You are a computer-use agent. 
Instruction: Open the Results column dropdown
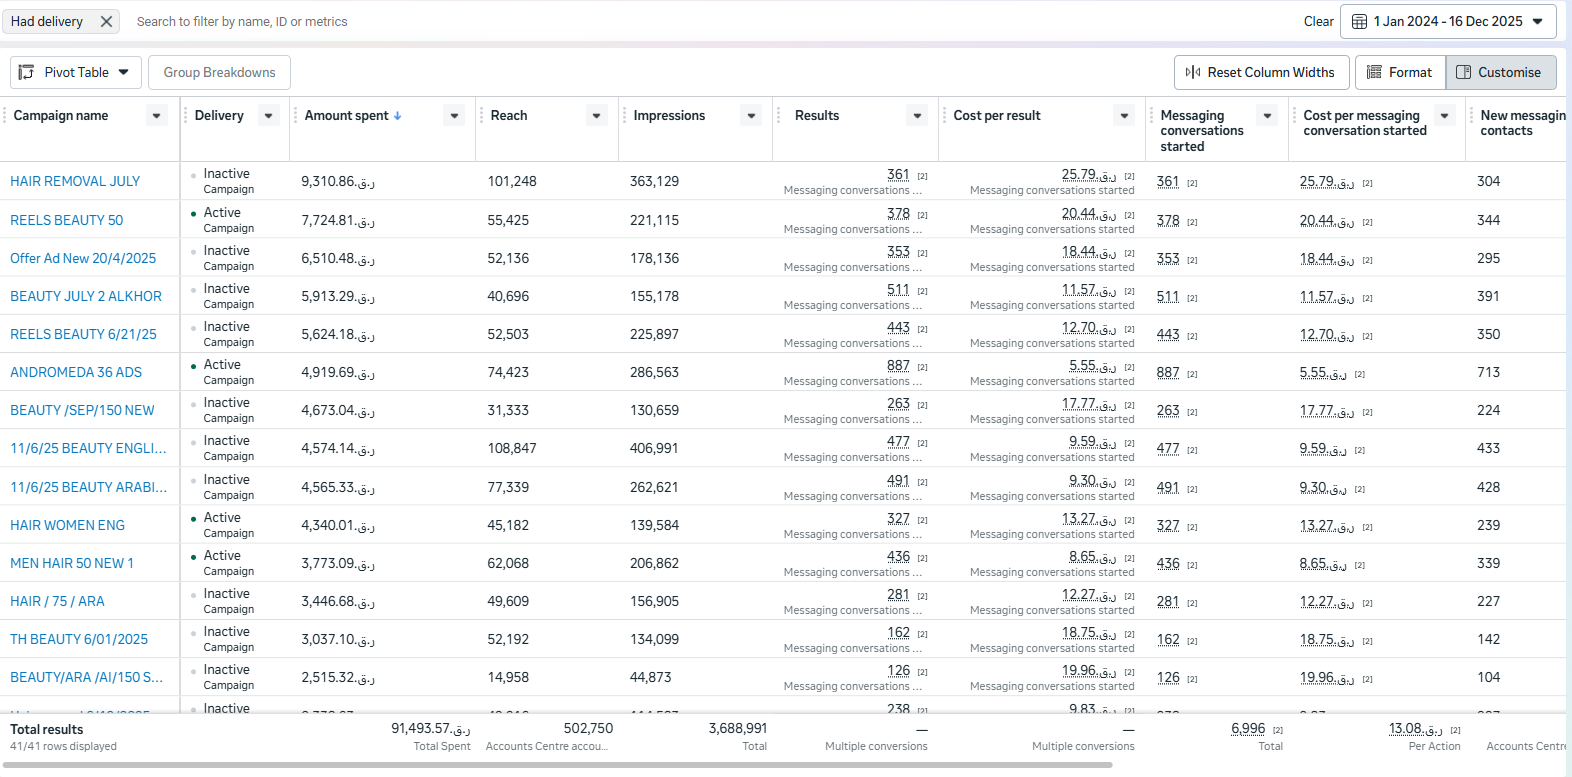tap(917, 116)
